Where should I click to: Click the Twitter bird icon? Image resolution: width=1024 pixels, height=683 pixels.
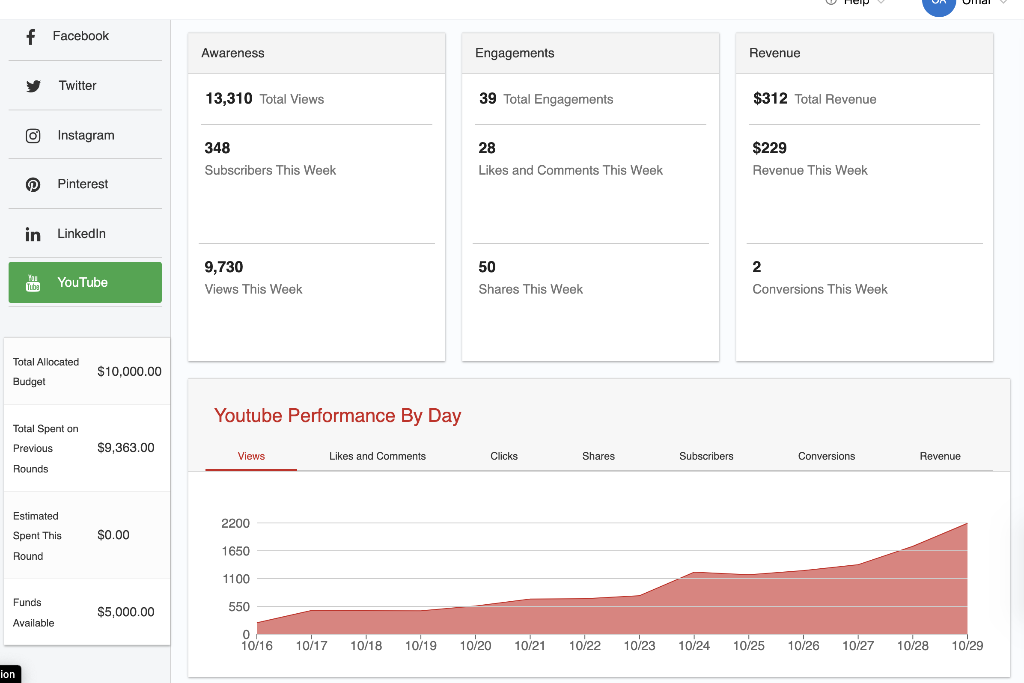point(33,86)
